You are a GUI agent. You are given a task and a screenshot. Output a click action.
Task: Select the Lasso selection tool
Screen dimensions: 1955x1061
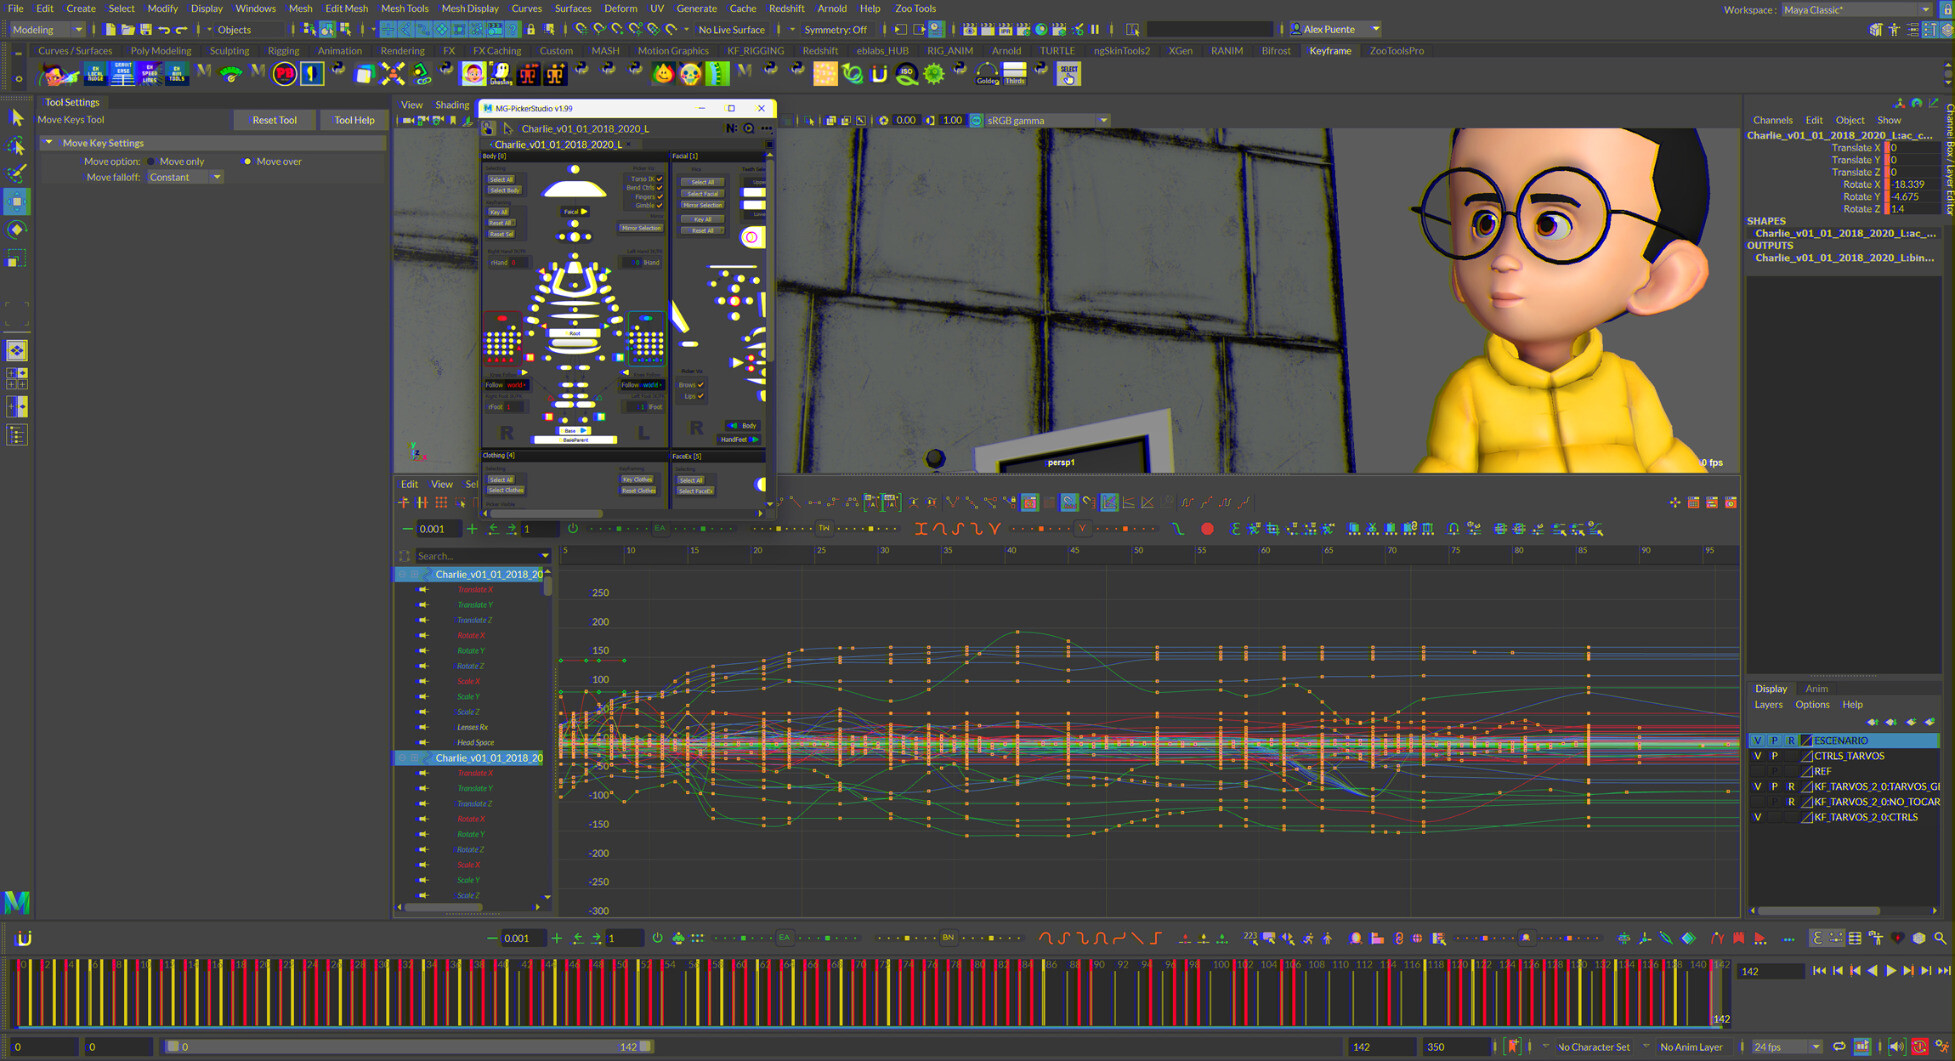(x=16, y=146)
